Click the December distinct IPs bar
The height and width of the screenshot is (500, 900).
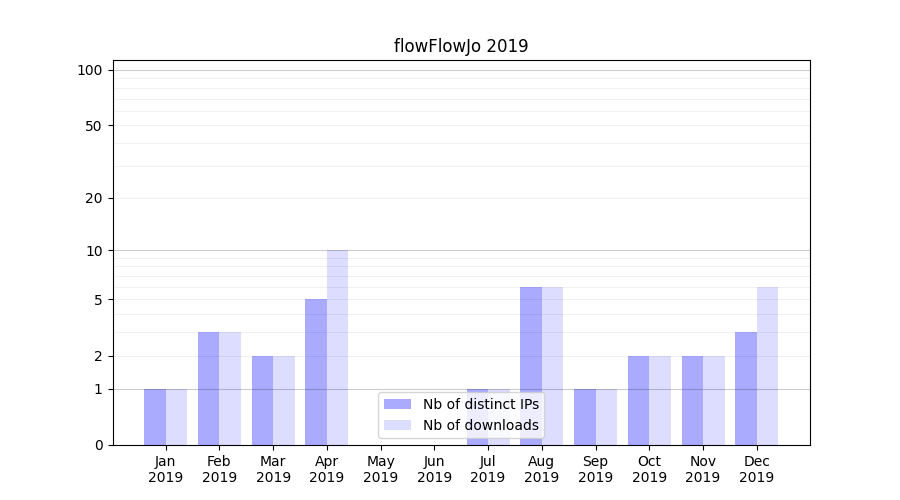[746, 388]
